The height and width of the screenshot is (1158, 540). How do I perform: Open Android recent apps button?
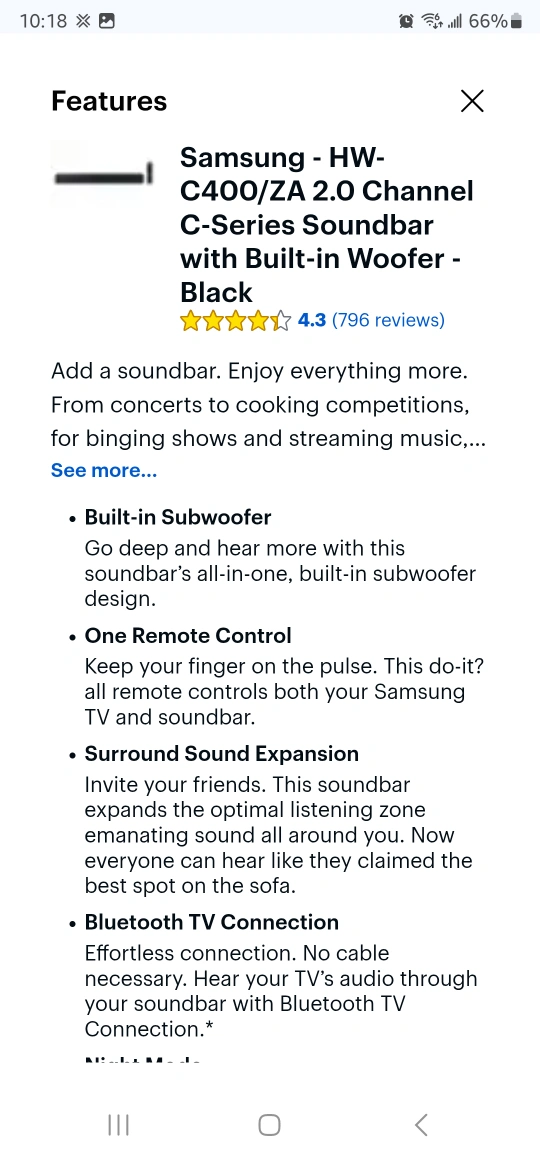click(x=118, y=1125)
